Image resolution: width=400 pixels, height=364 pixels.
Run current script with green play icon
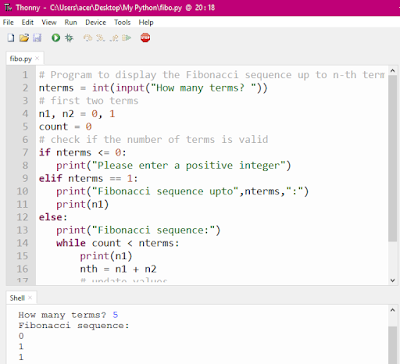56,38
